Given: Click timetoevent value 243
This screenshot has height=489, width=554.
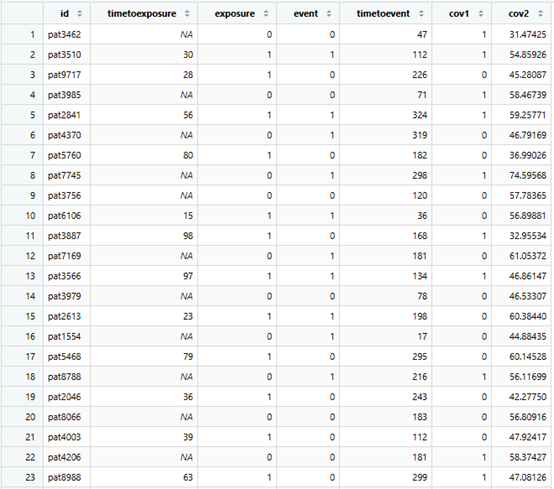Looking at the screenshot, I should (419, 397).
